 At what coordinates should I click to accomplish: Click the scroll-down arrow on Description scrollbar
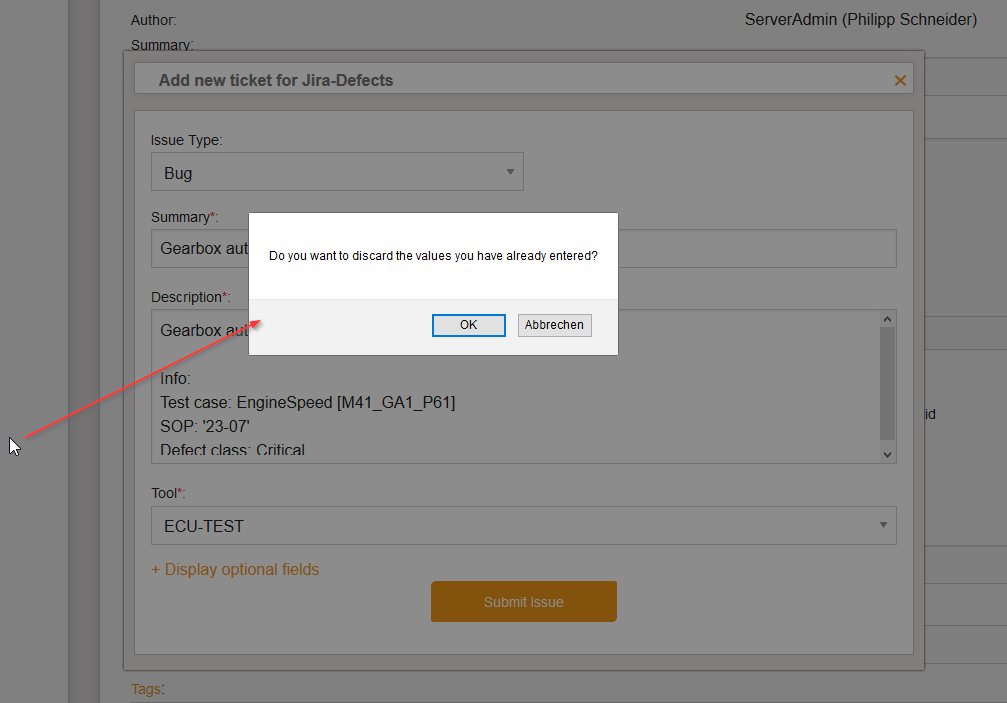pyautogui.click(x=887, y=454)
